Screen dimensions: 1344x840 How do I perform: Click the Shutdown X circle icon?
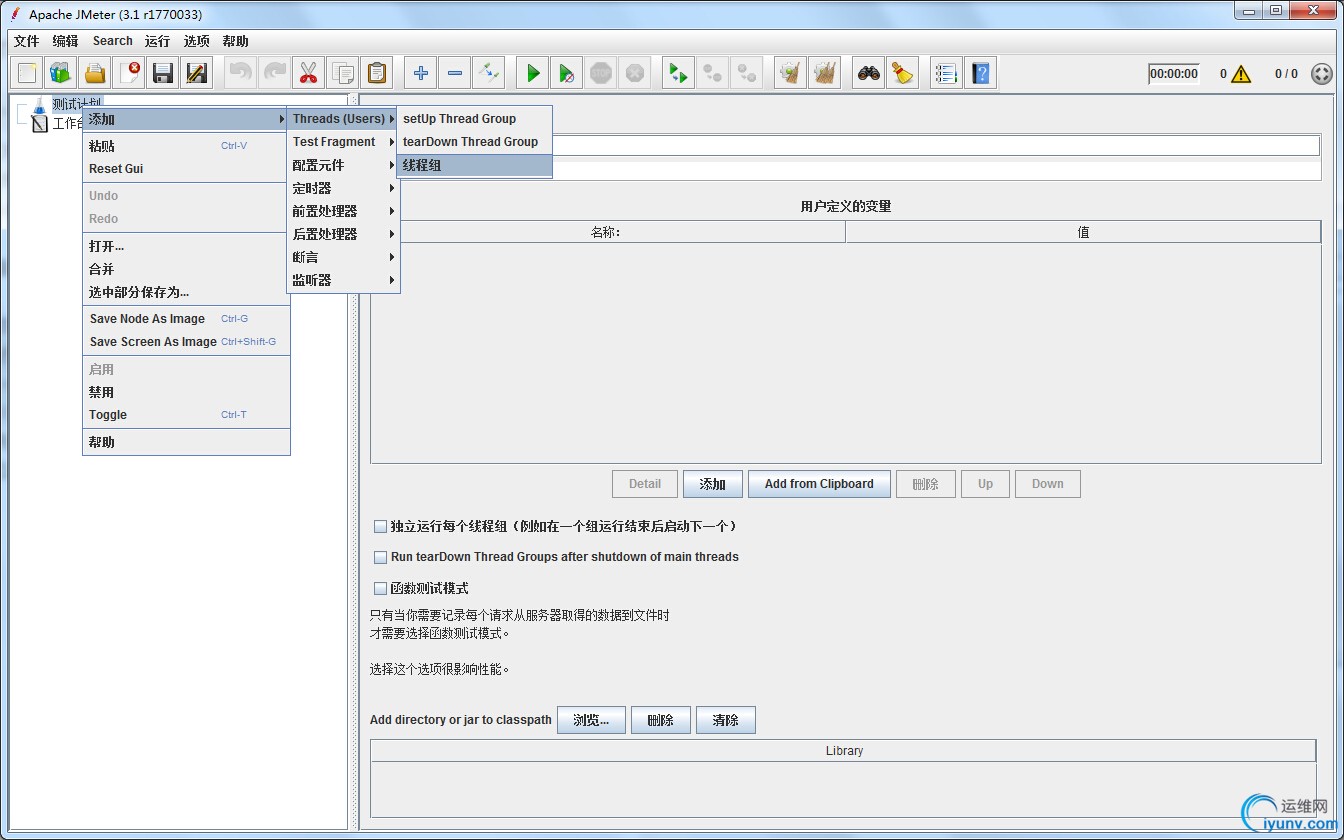coord(635,73)
